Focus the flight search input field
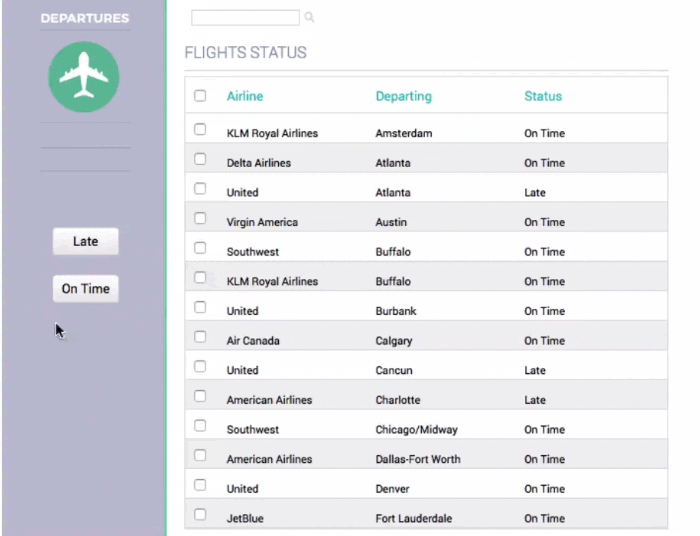The image size is (700, 536). 245,17
